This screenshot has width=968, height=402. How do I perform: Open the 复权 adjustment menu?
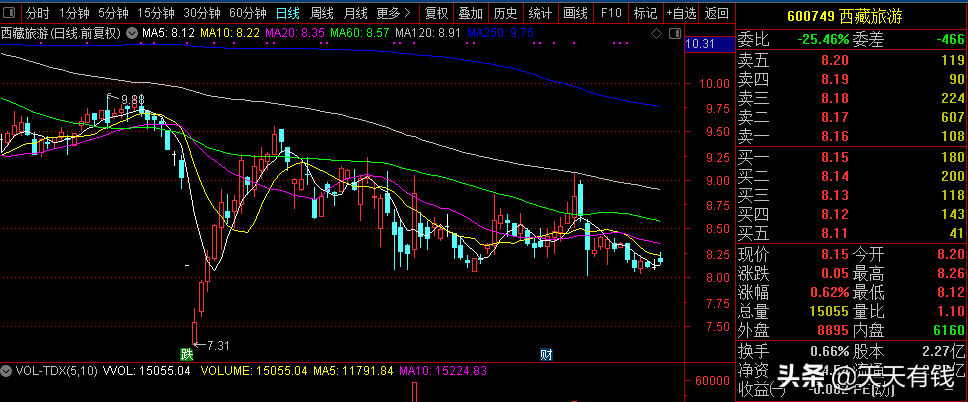click(x=436, y=12)
